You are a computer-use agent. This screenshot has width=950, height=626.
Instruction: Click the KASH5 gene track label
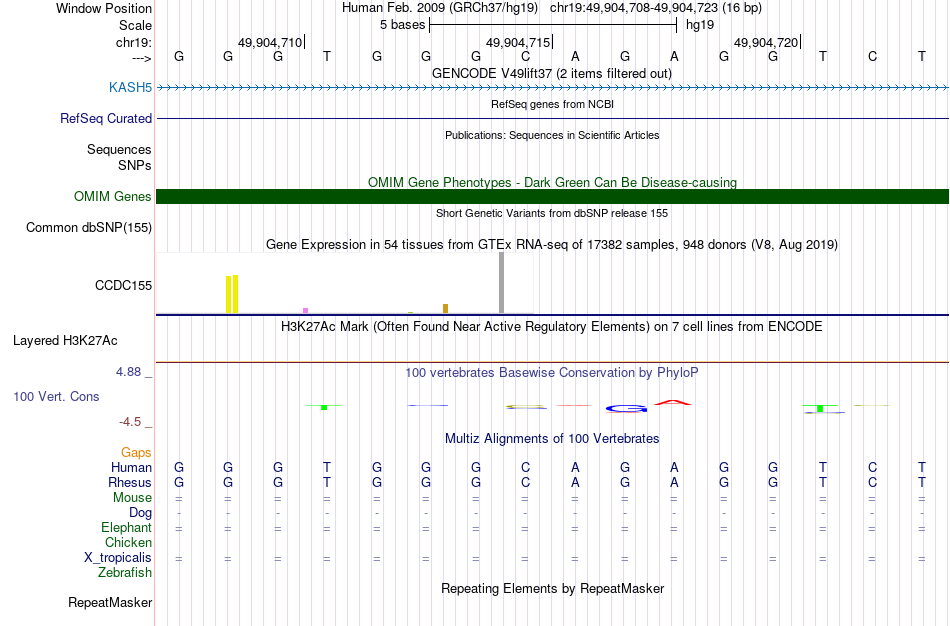coord(130,87)
